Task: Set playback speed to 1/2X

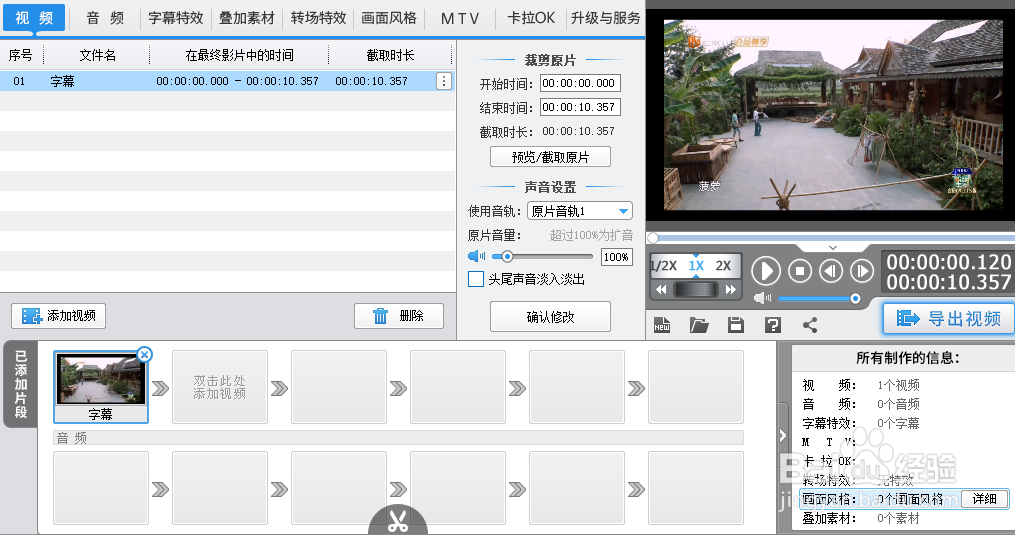Action: [x=664, y=266]
